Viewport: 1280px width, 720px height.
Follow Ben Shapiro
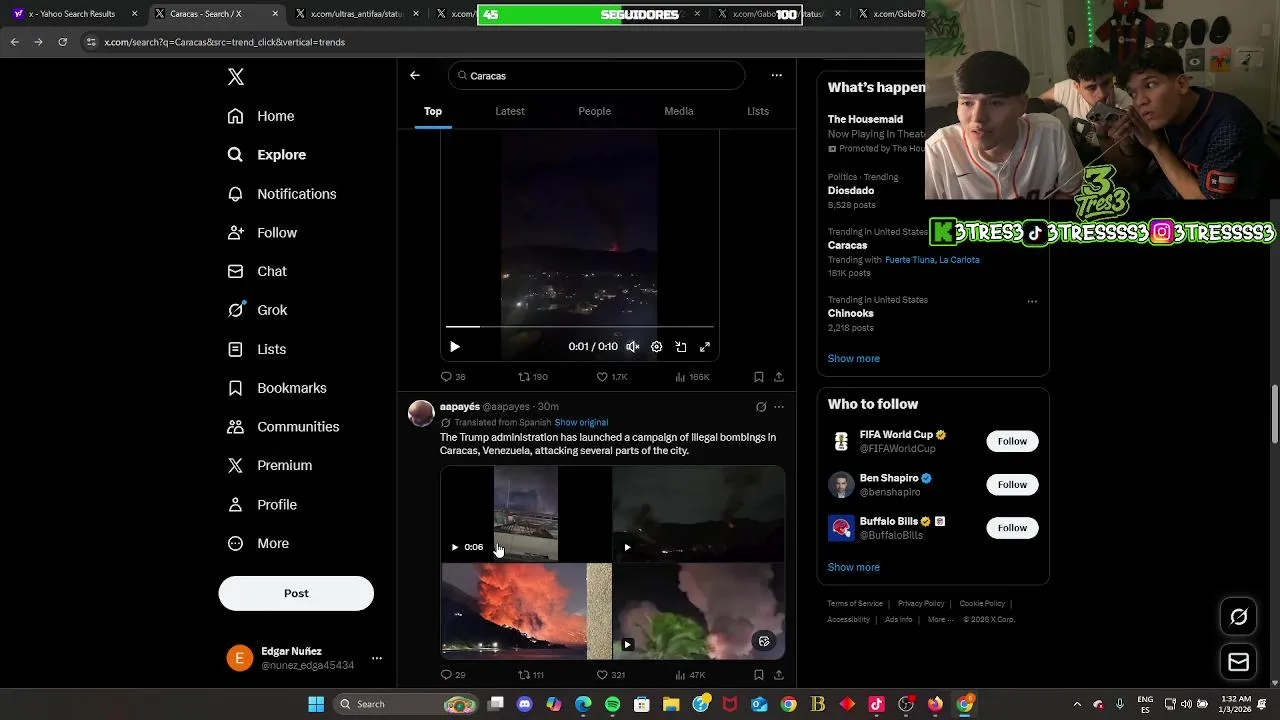tap(1012, 484)
